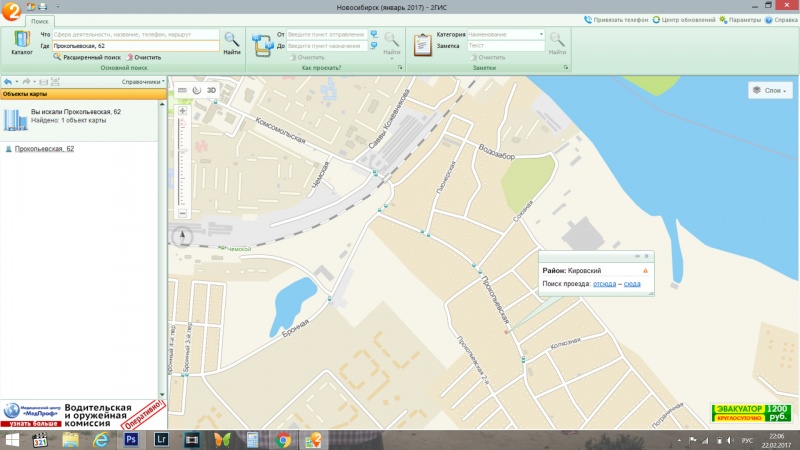Open the forward arrow history dropdown

point(35,82)
